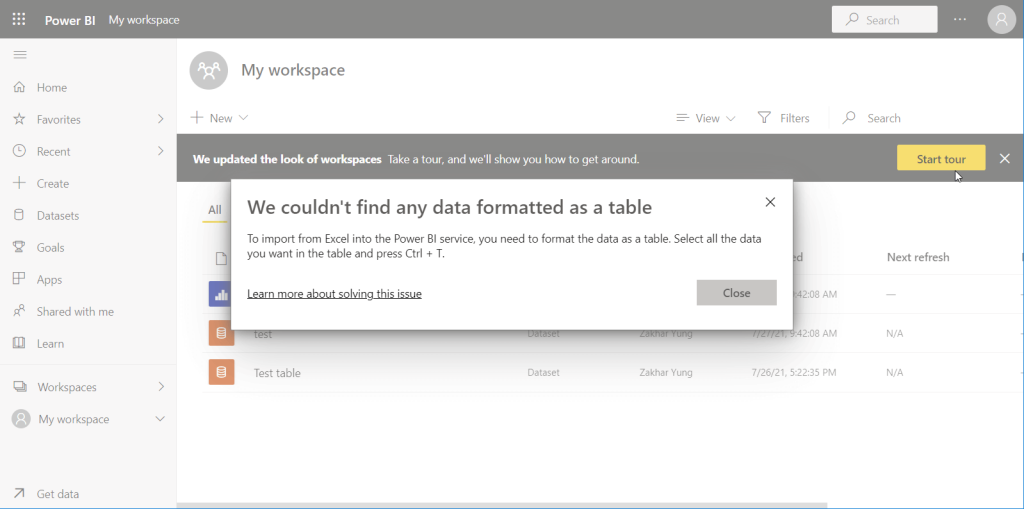Click the Close button in dialog
The image size is (1024, 509).
737,293
